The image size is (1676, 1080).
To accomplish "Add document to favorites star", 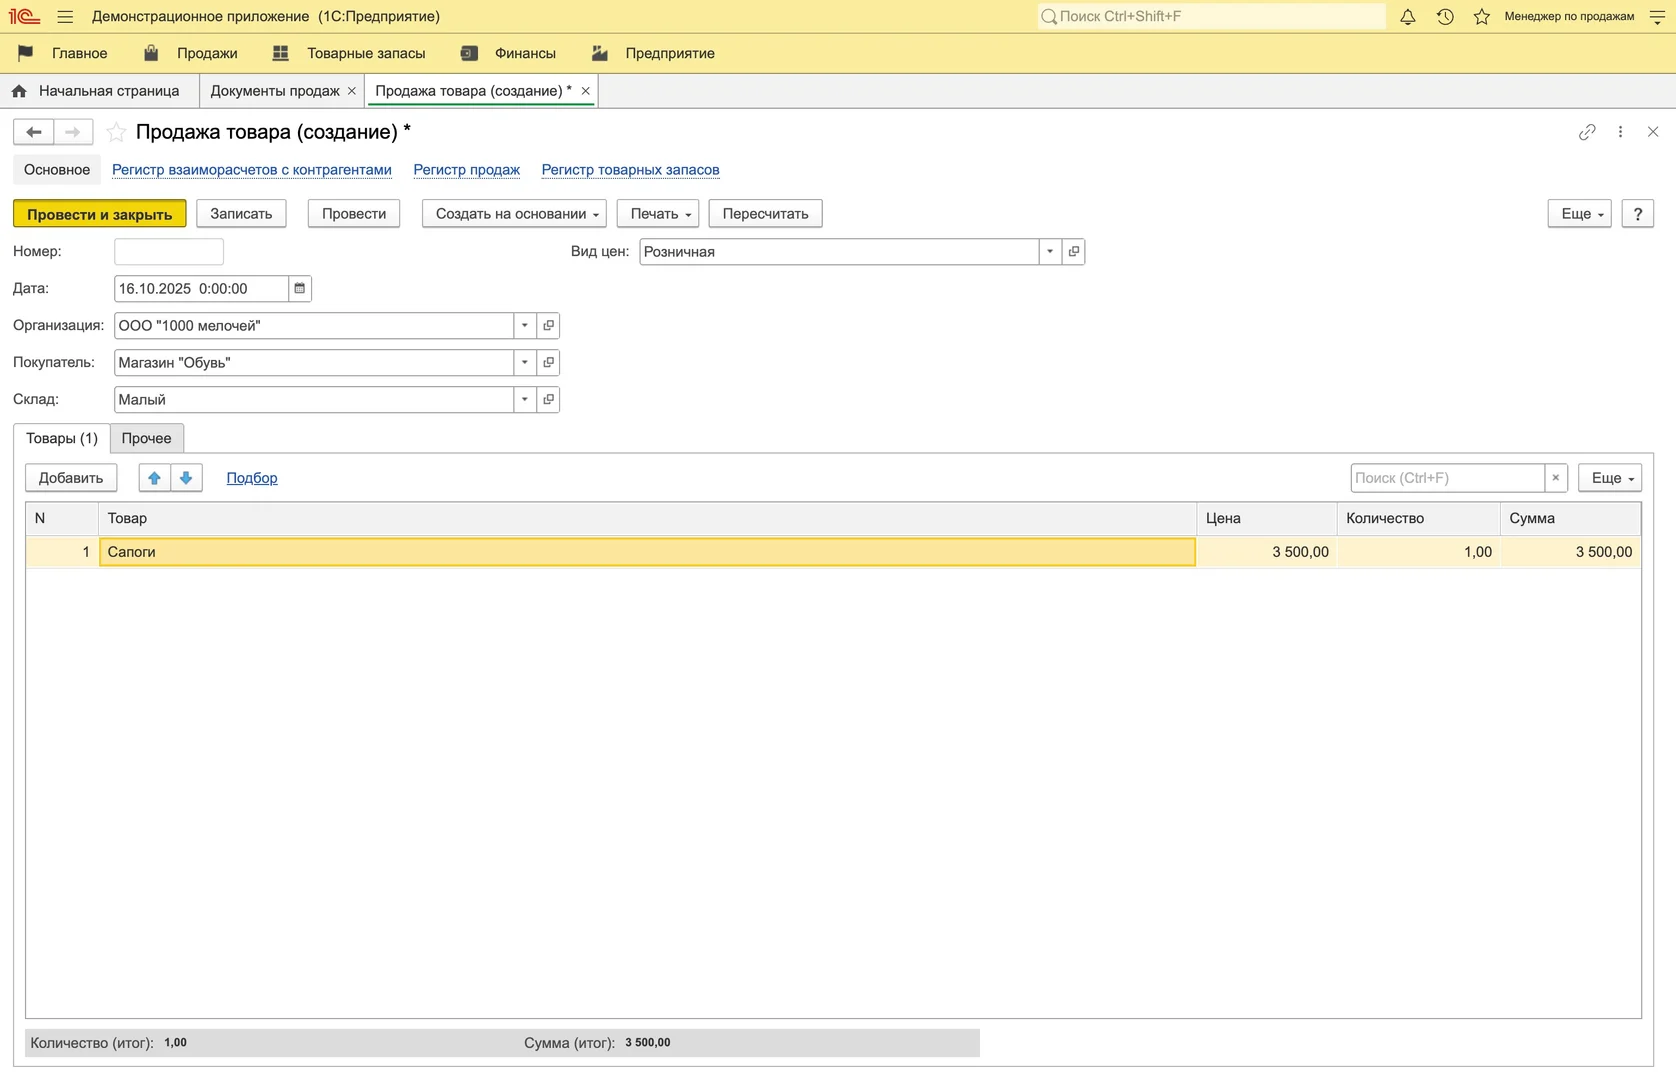I will [x=116, y=132].
